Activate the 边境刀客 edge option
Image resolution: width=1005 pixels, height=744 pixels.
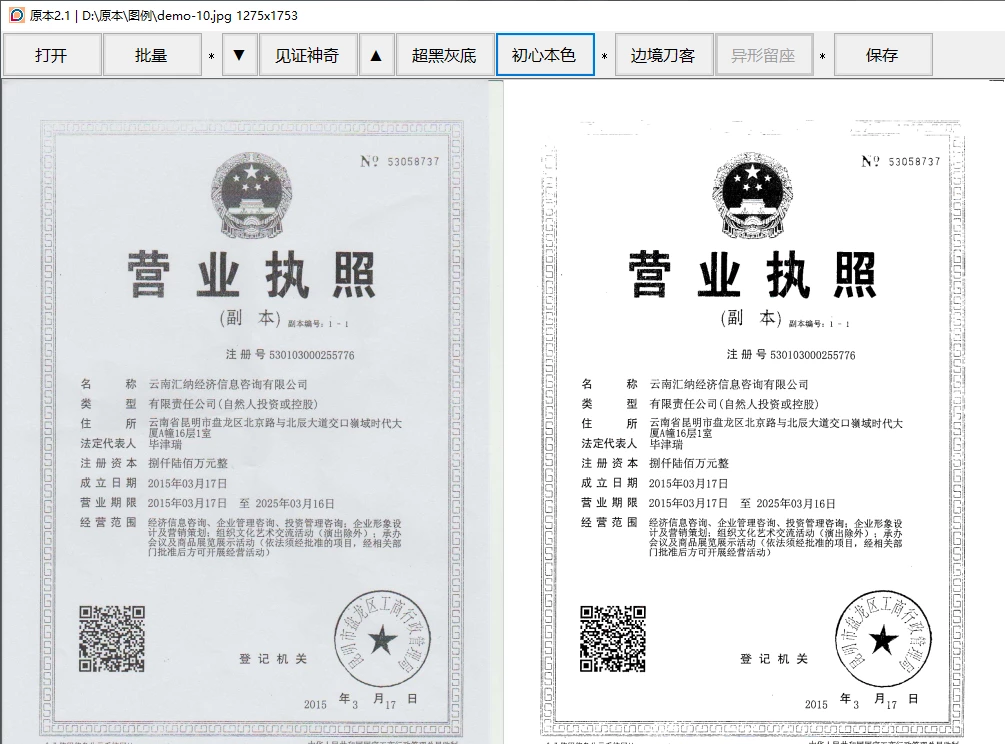(662, 55)
